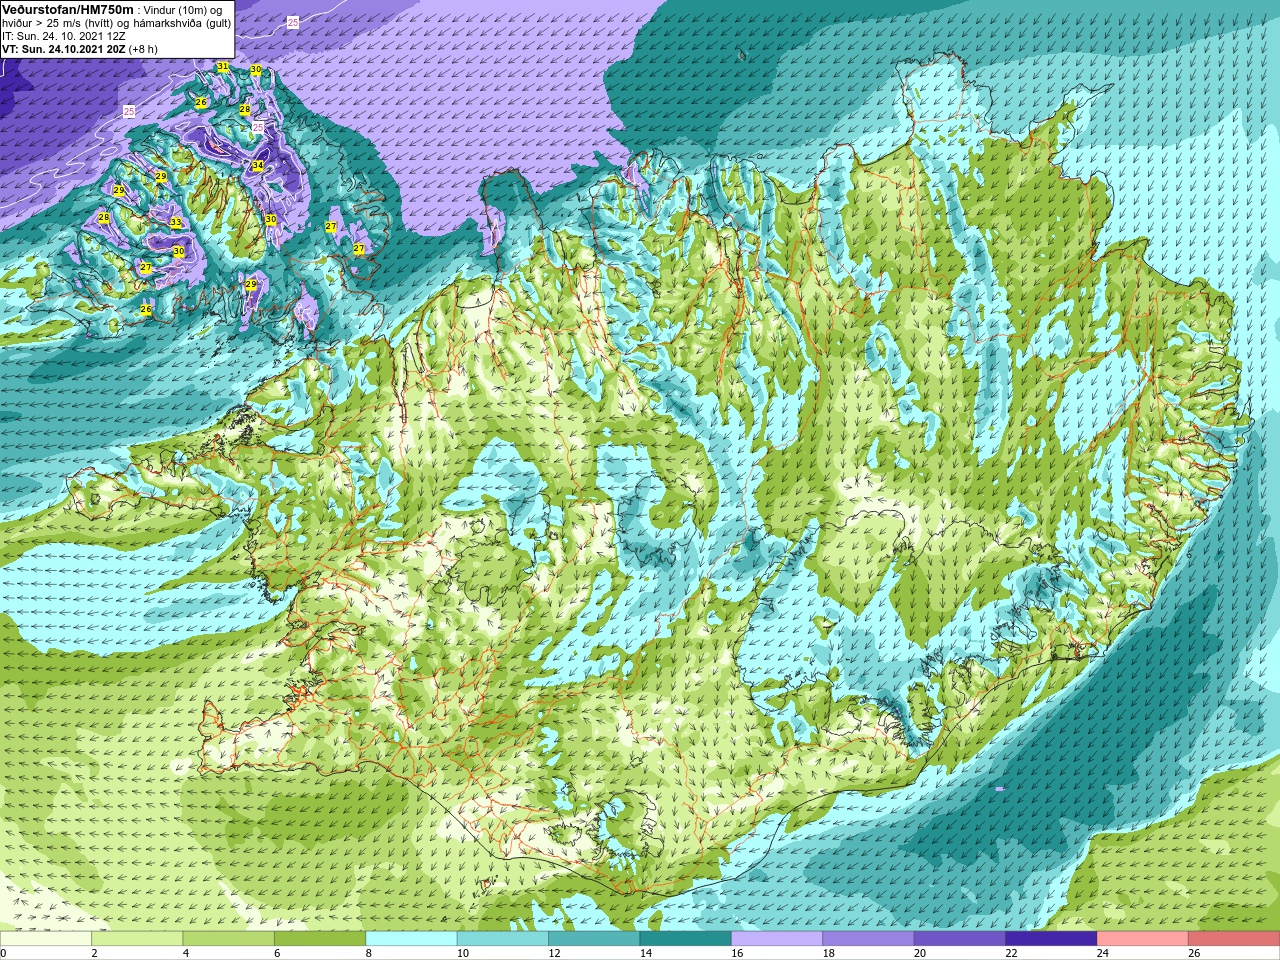Click the 'Vindur (10m) og' header text
The width and height of the screenshot is (1280, 960).
[182, 10]
